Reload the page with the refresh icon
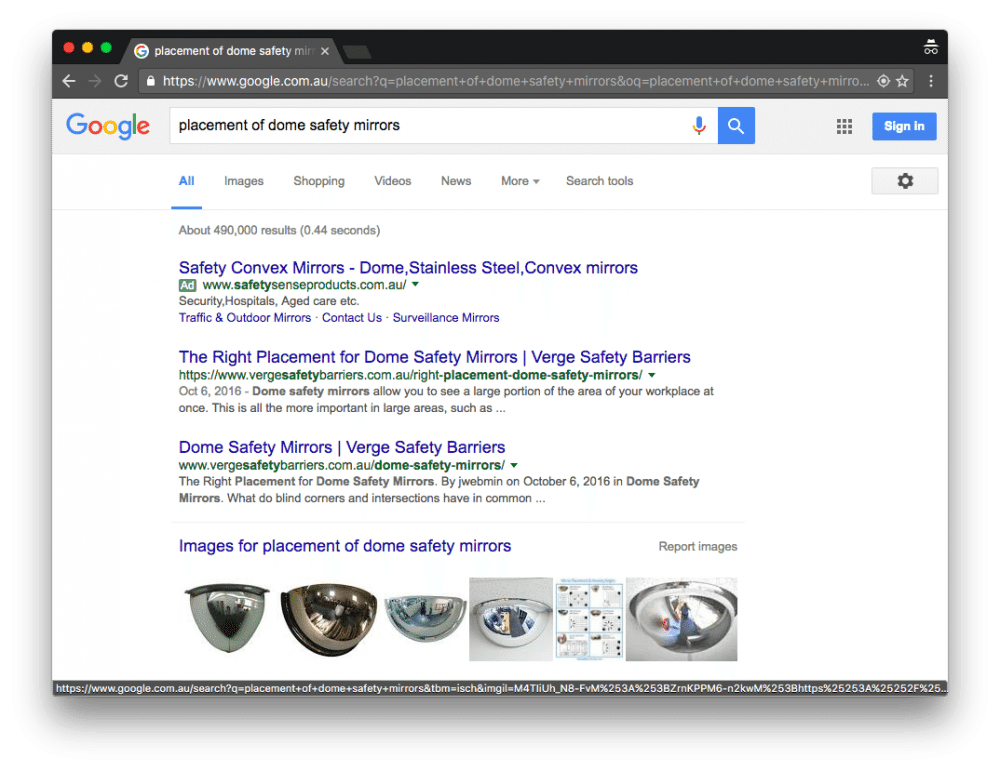The image size is (1000, 771). pyautogui.click(x=121, y=81)
